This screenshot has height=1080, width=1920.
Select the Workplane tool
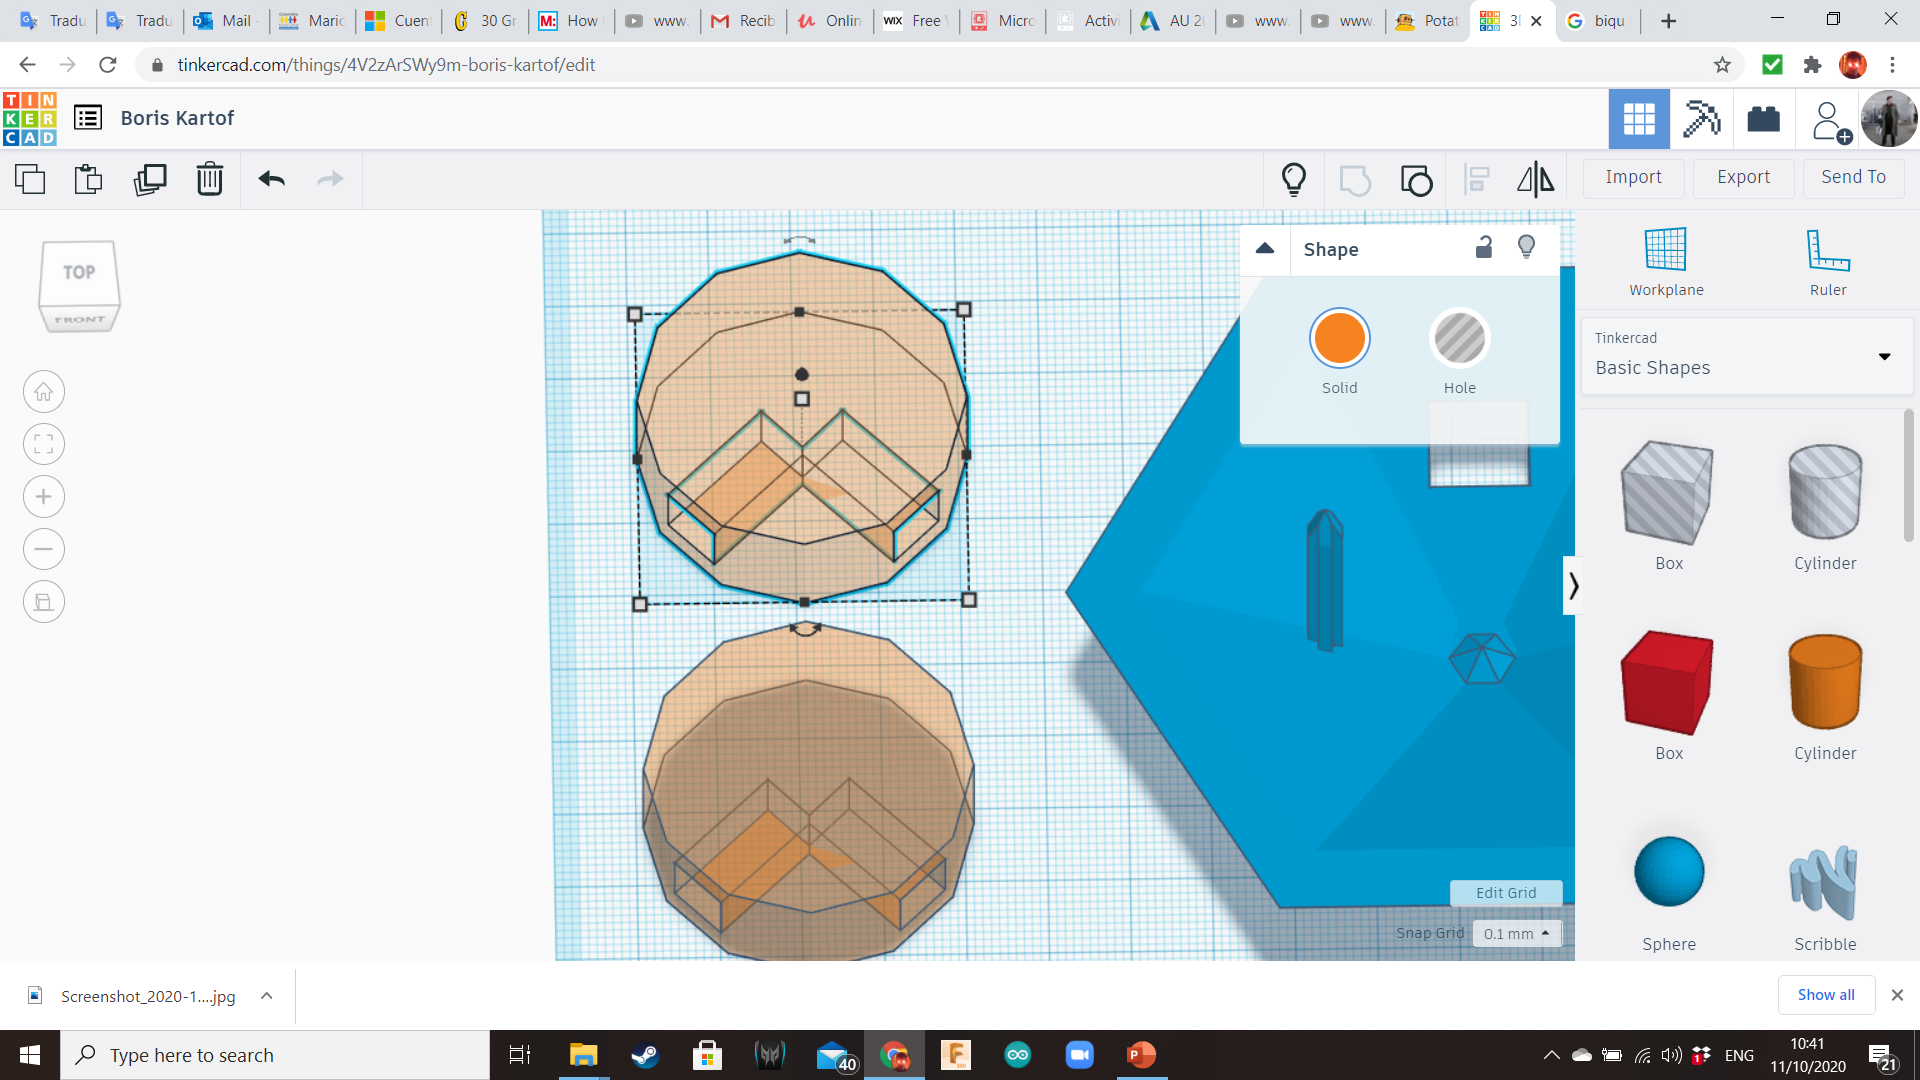[1666, 262]
